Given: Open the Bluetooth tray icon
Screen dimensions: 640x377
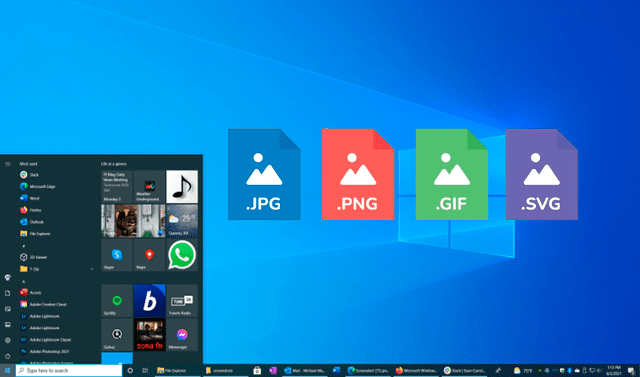Looking at the screenshot, I should point(569,370).
